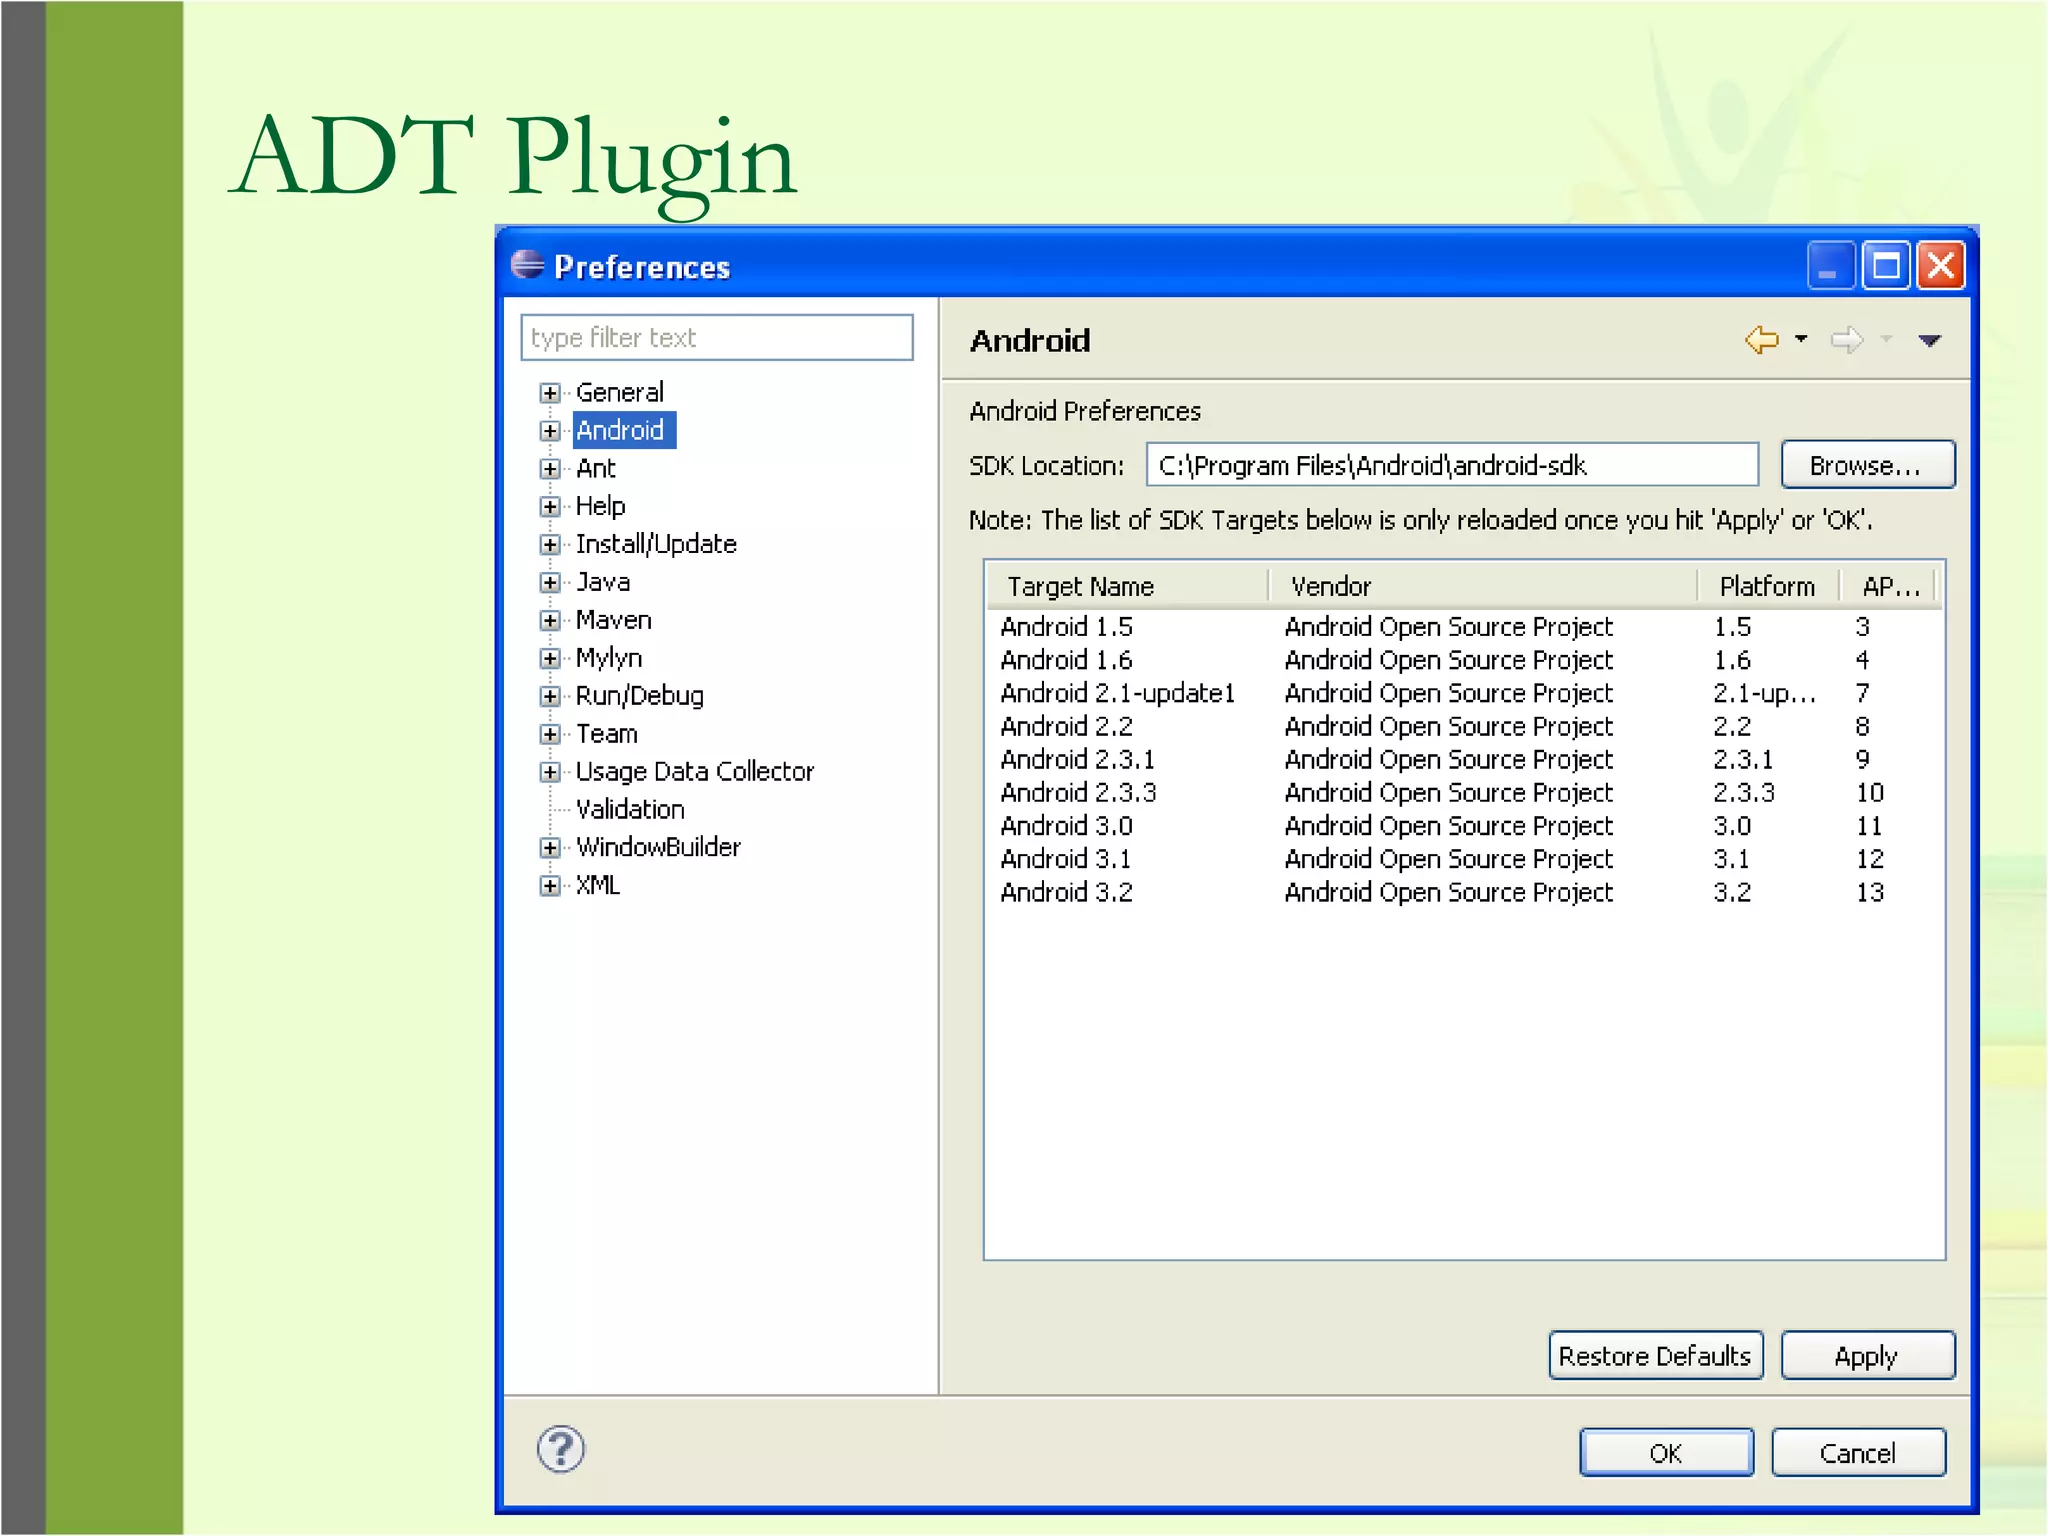2048x1536 pixels.
Task: Confirm with the OK button
Action: pyautogui.click(x=1666, y=1453)
